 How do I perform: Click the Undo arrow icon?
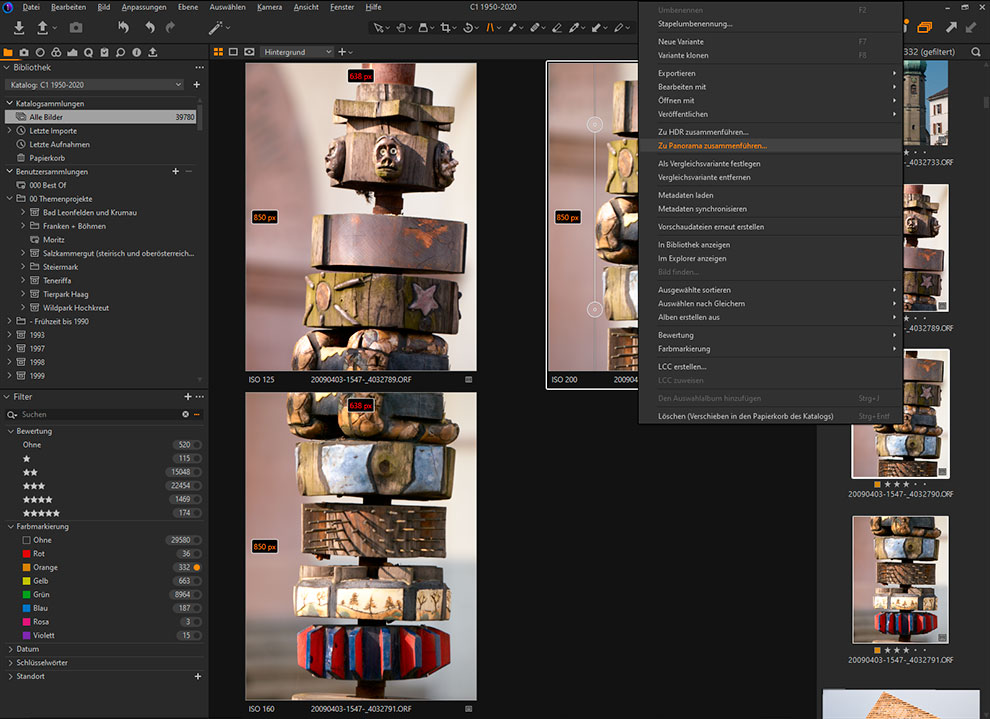pos(150,27)
